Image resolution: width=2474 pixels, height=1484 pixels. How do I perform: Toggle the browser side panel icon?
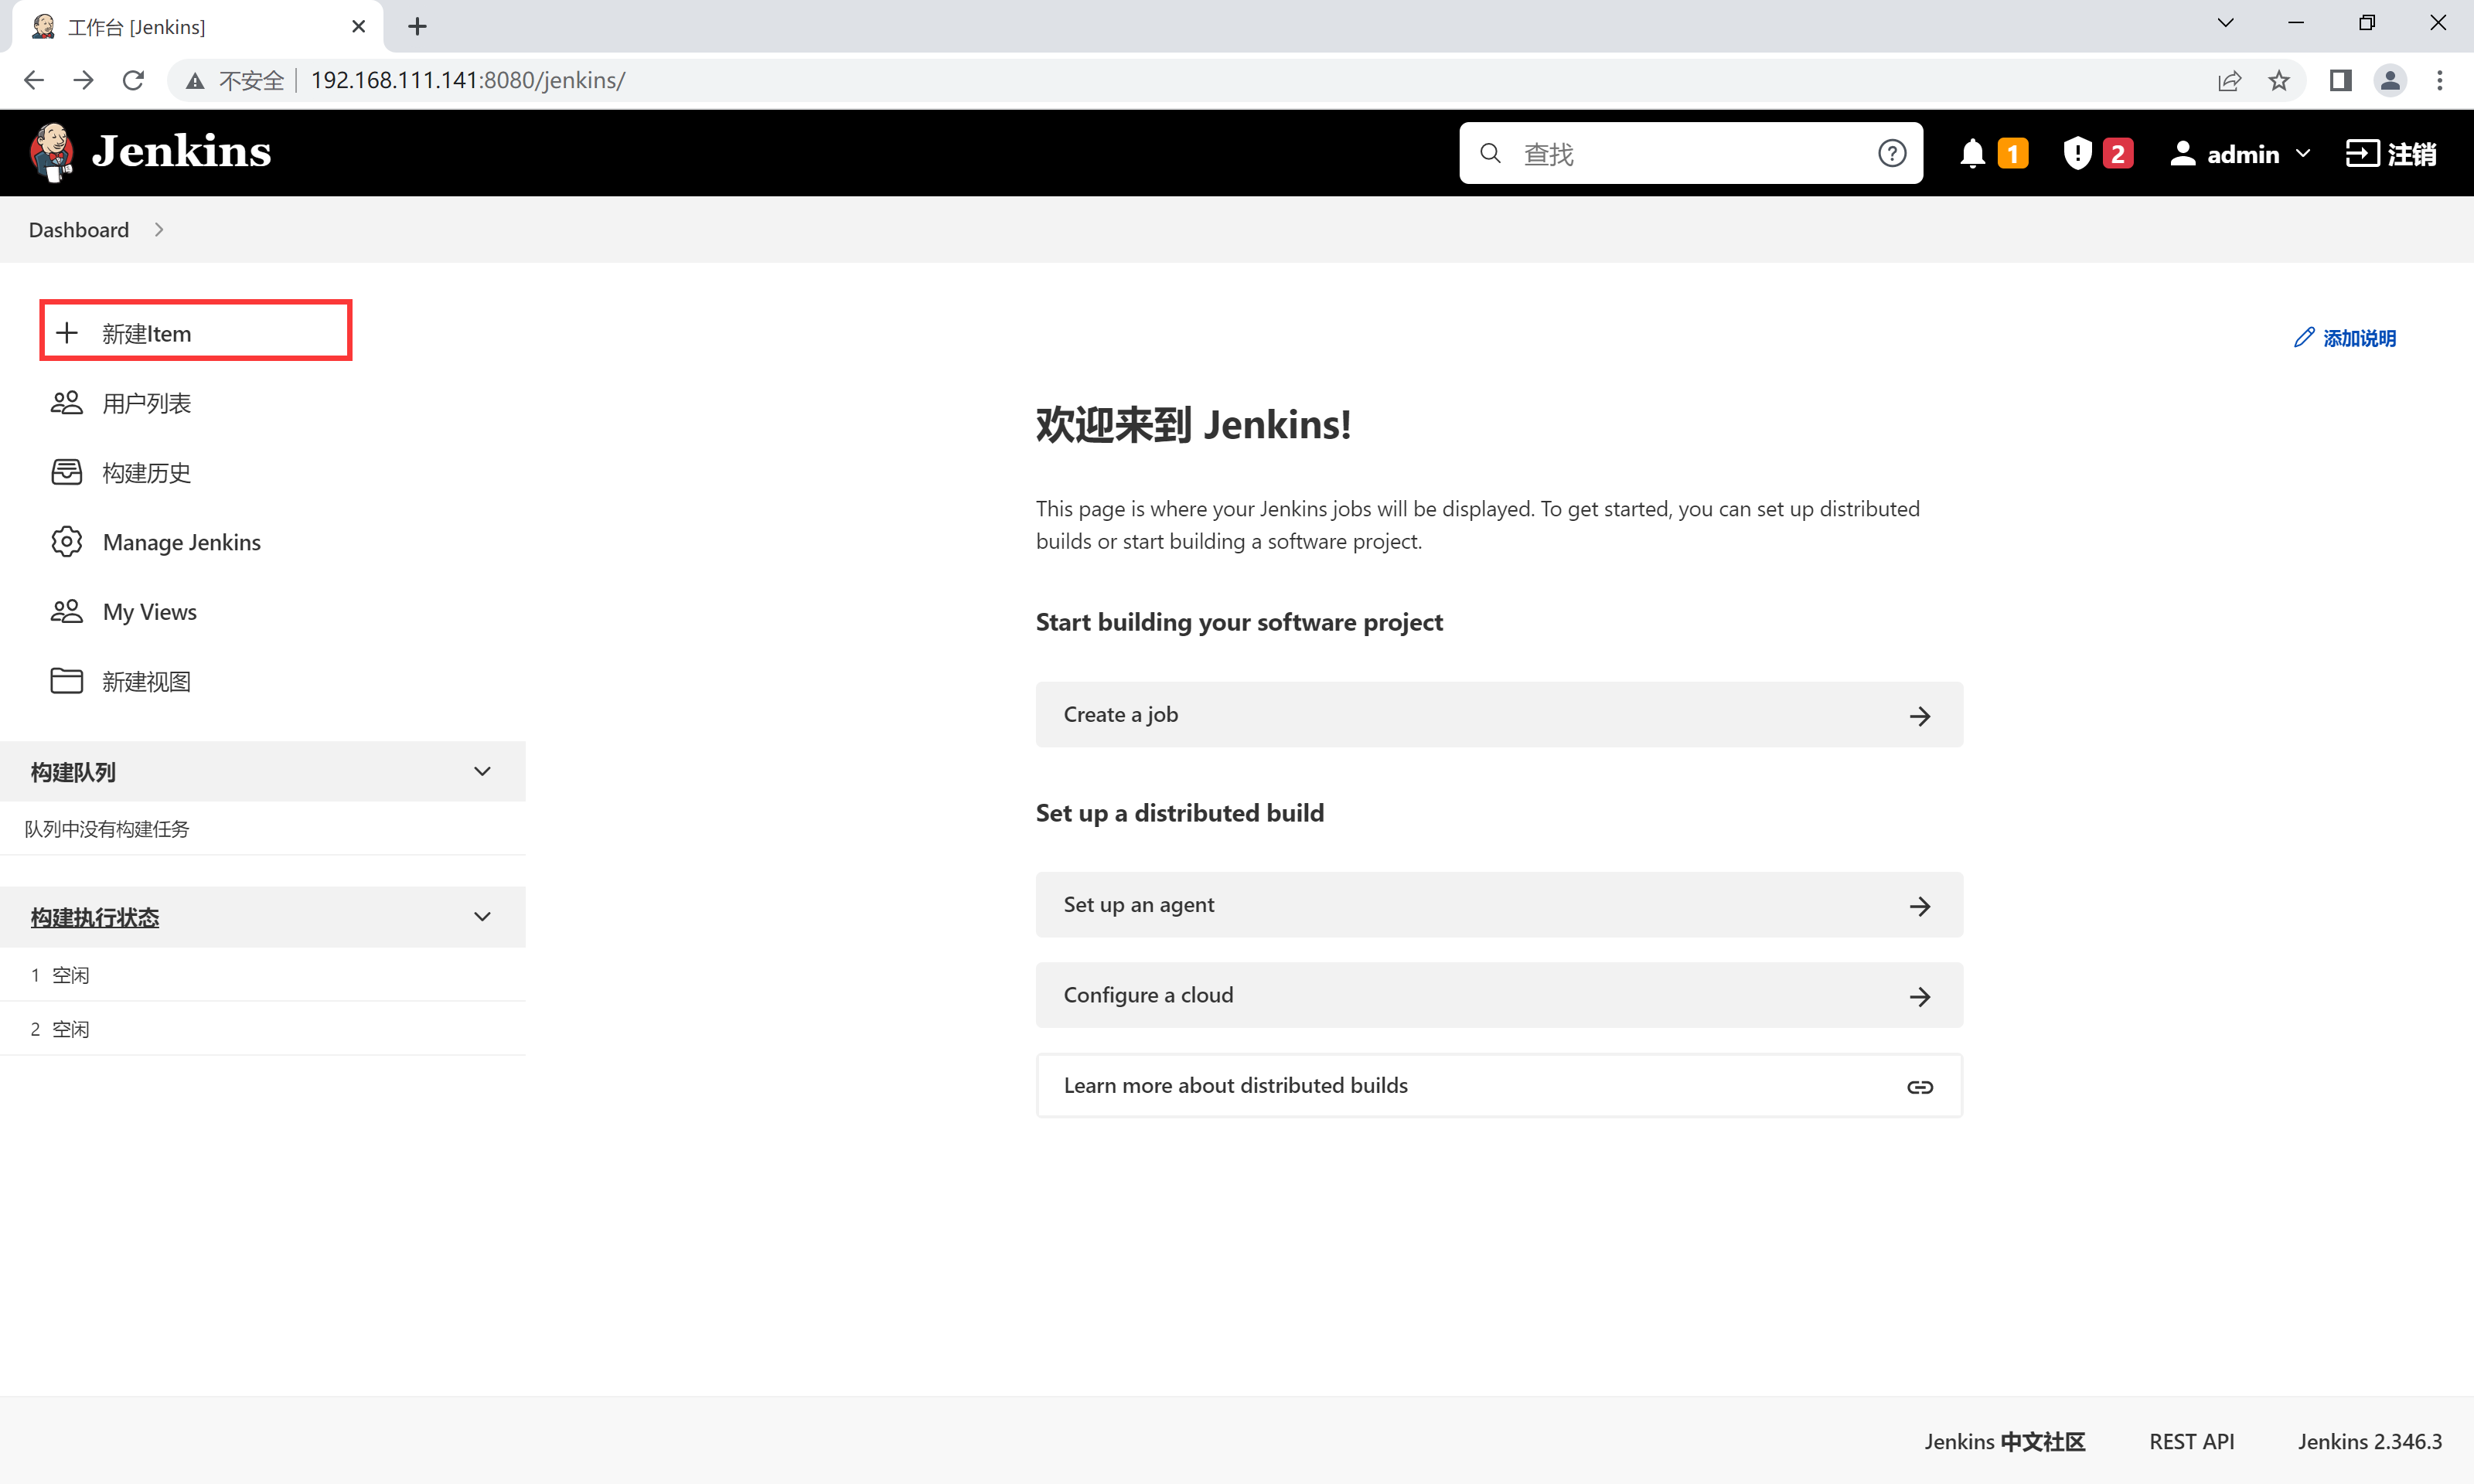pyautogui.click(x=2340, y=80)
